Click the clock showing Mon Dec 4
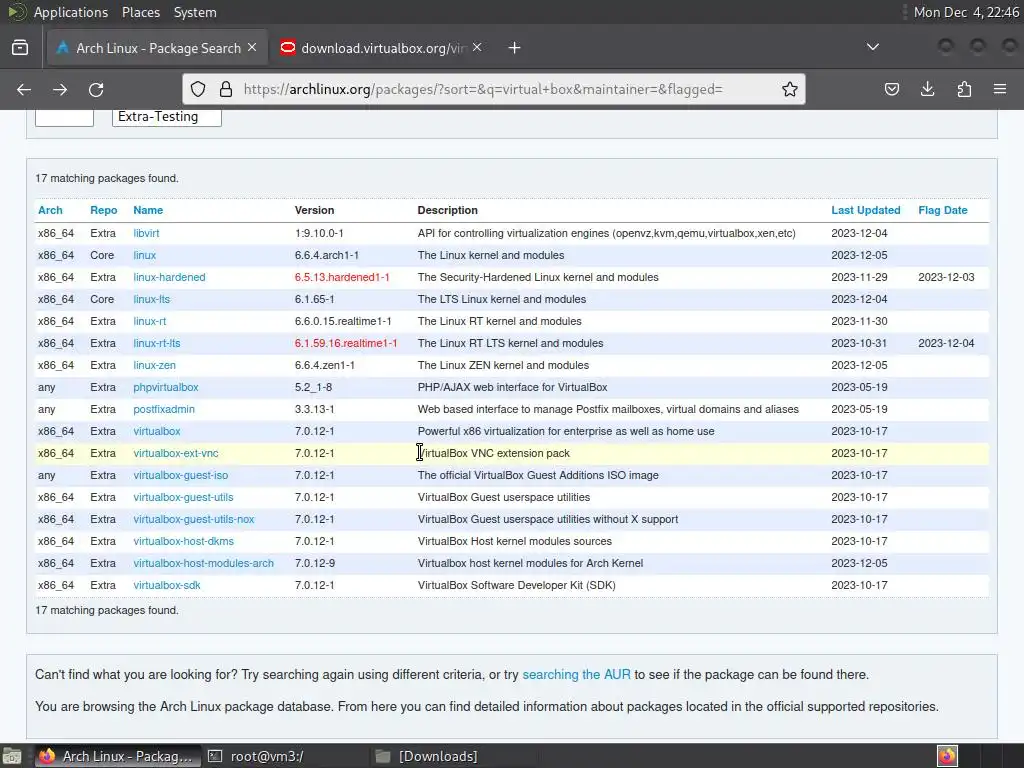This screenshot has height=768, width=1024. click(x=966, y=12)
